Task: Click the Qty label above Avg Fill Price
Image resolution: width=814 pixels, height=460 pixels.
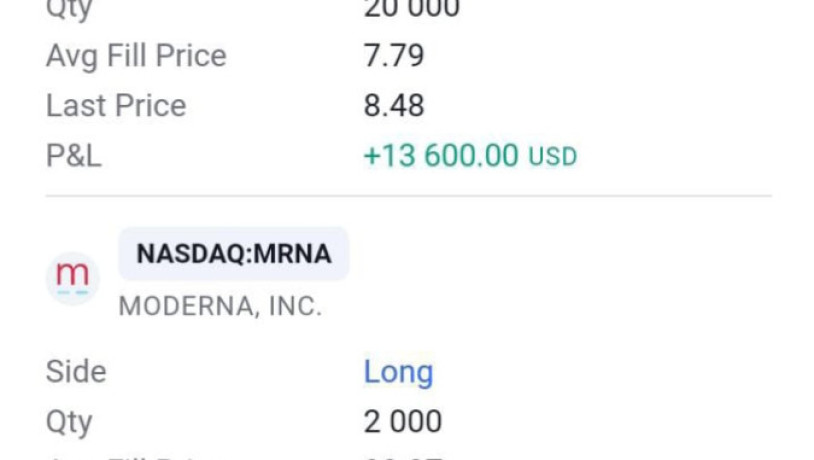Action: [x=69, y=9]
